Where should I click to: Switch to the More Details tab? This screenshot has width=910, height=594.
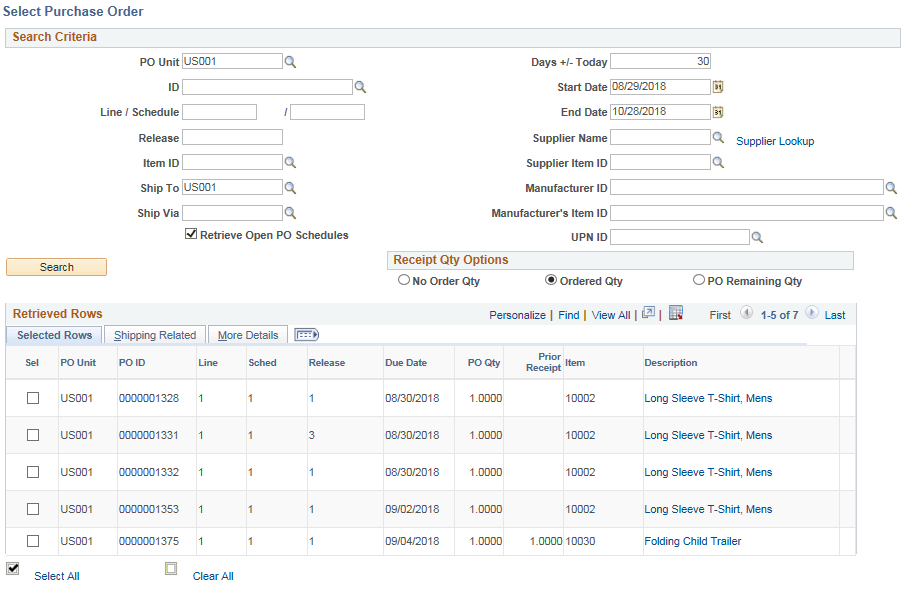click(x=247, y=335)
